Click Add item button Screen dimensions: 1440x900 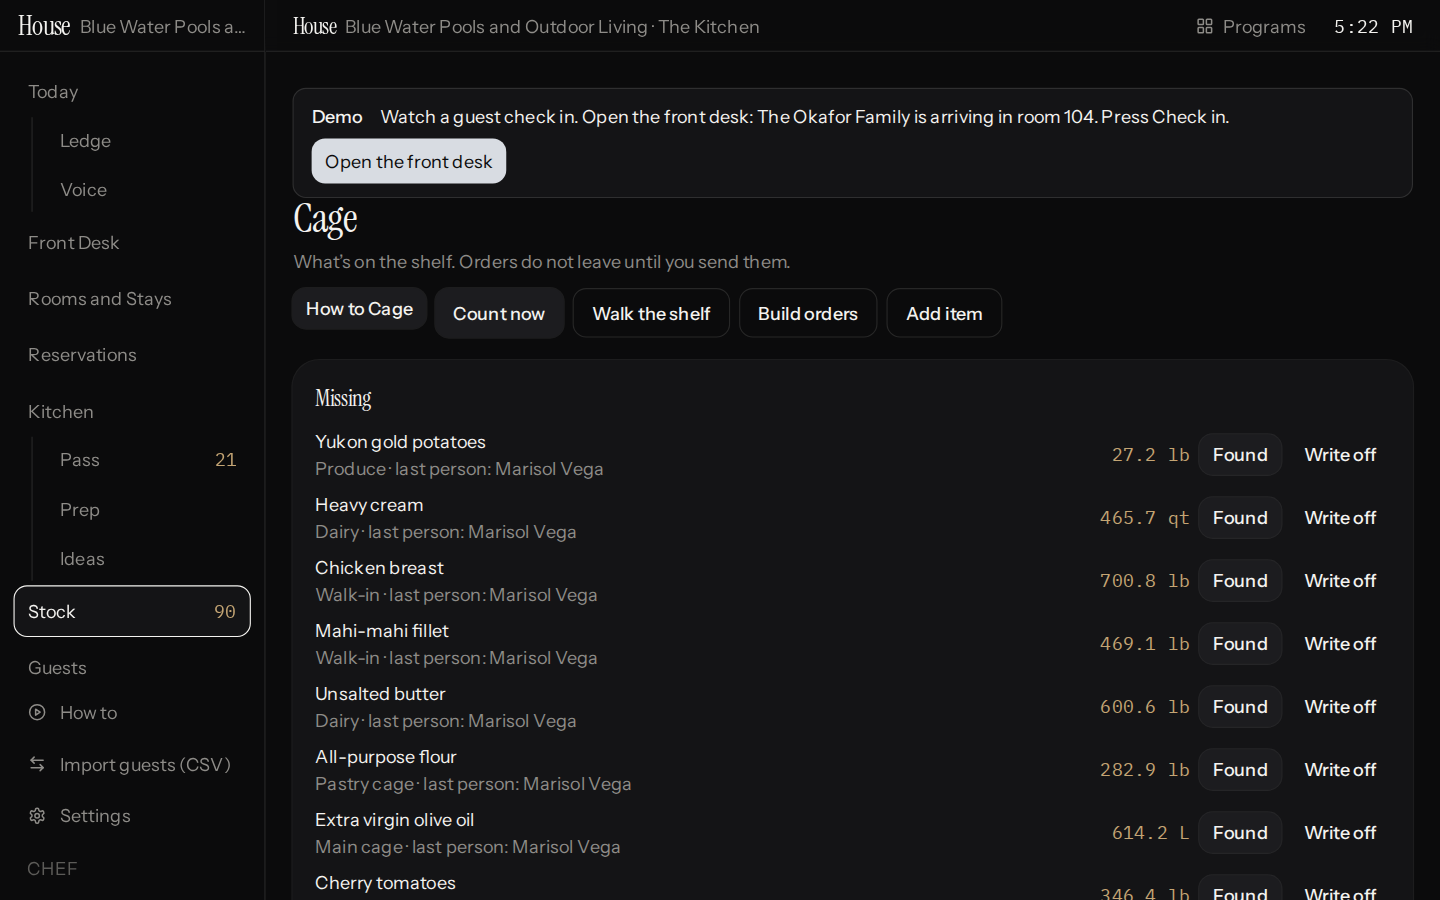pyautogui.click(x=944, y=313)
